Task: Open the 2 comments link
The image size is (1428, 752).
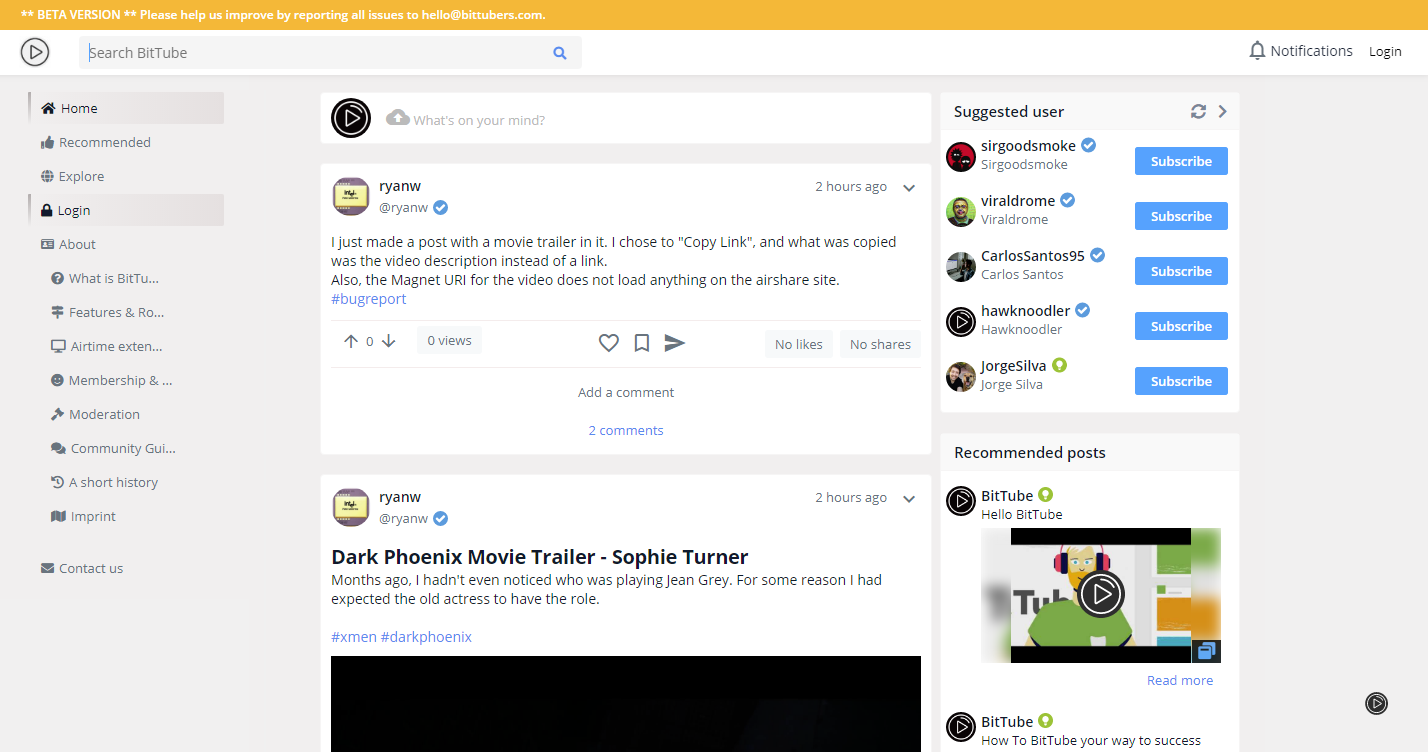Action: pos(625,430)
